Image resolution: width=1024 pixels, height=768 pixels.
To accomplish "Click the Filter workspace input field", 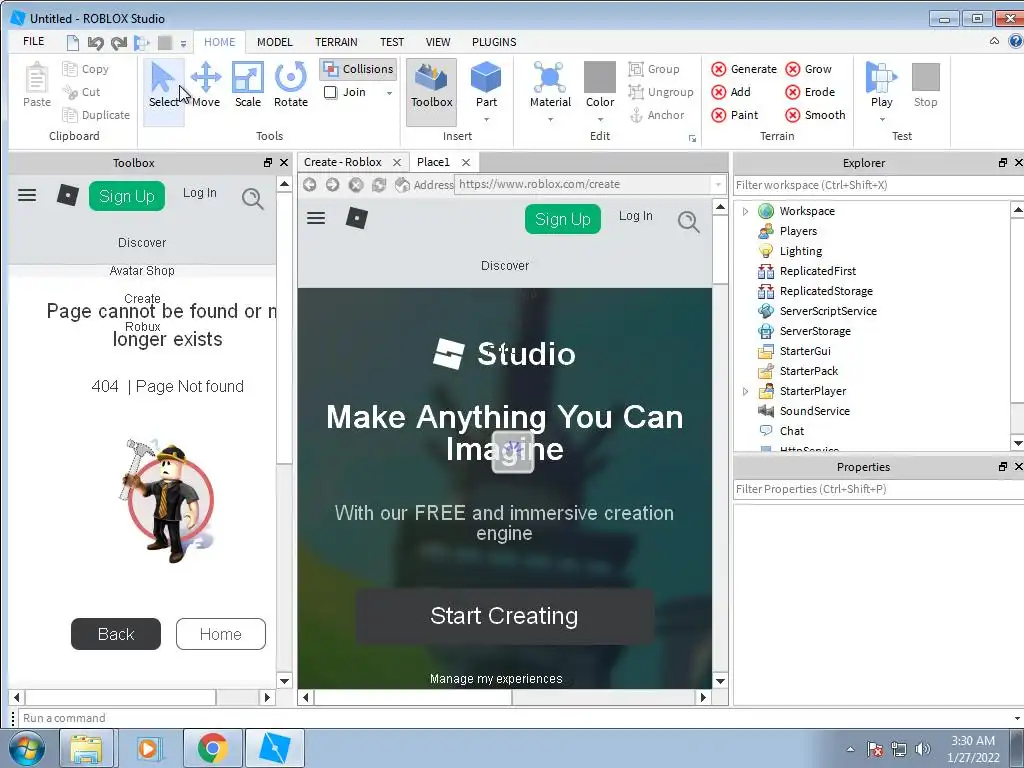I will 877,185.
